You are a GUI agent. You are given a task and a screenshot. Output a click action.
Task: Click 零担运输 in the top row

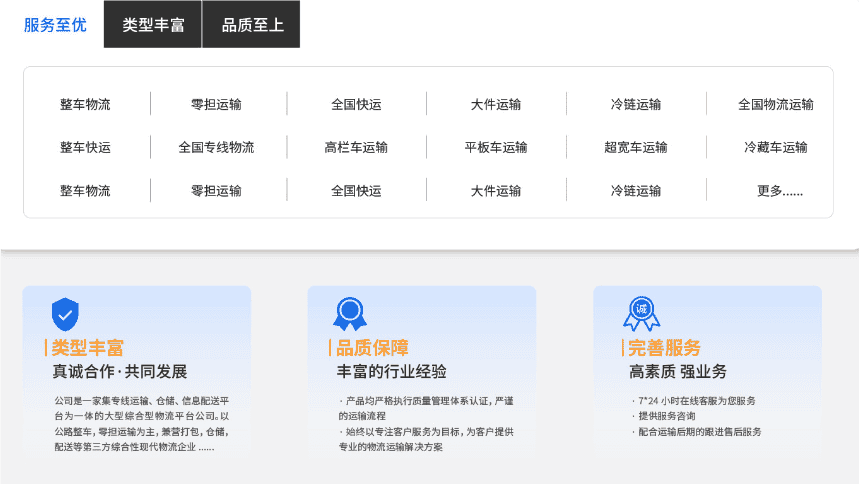216,104
